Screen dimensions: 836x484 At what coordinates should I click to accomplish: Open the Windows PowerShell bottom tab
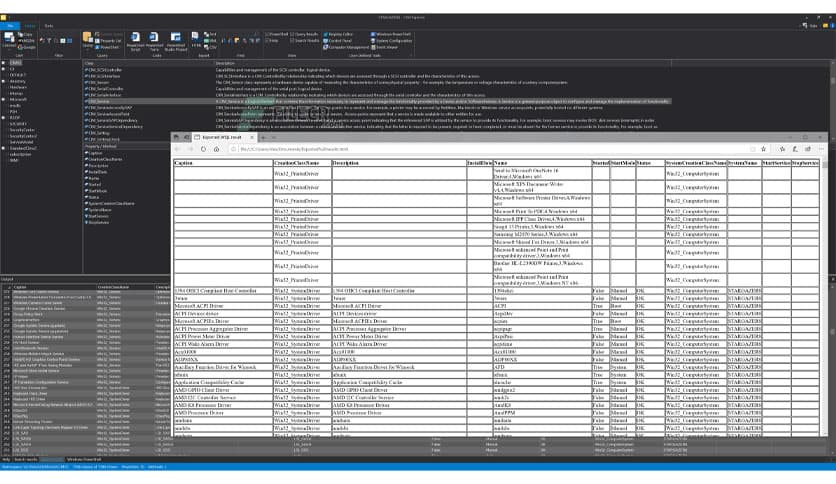[x=84, y=459]
